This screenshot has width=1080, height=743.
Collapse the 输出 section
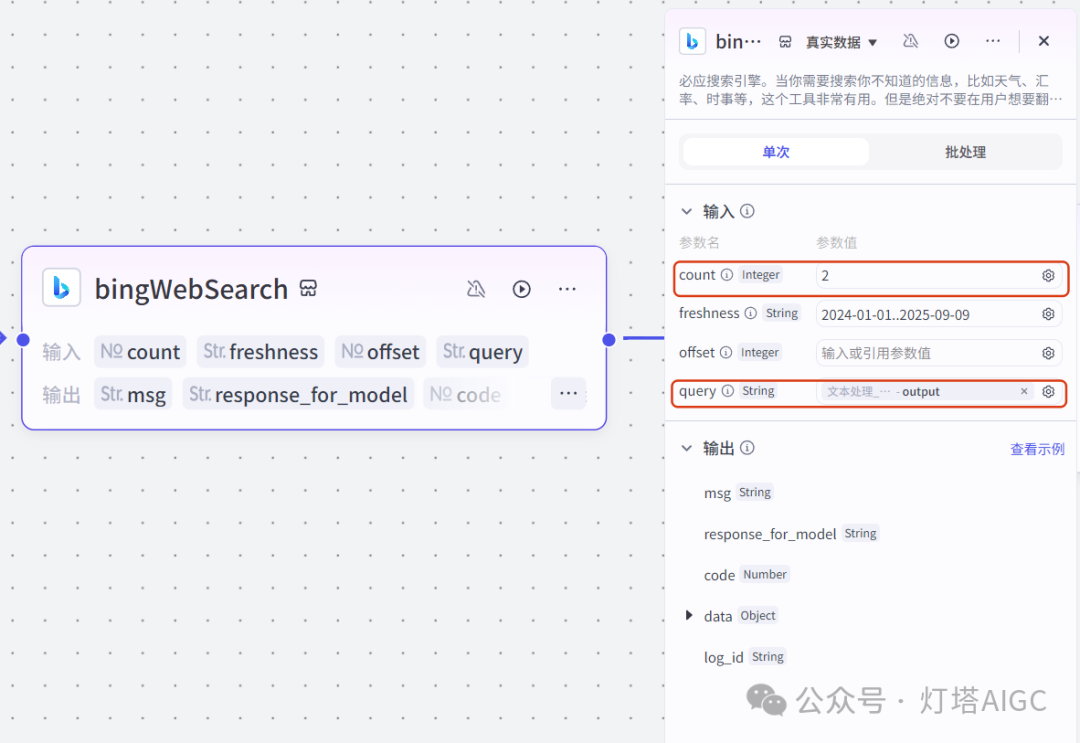click(x=687, y=448)
